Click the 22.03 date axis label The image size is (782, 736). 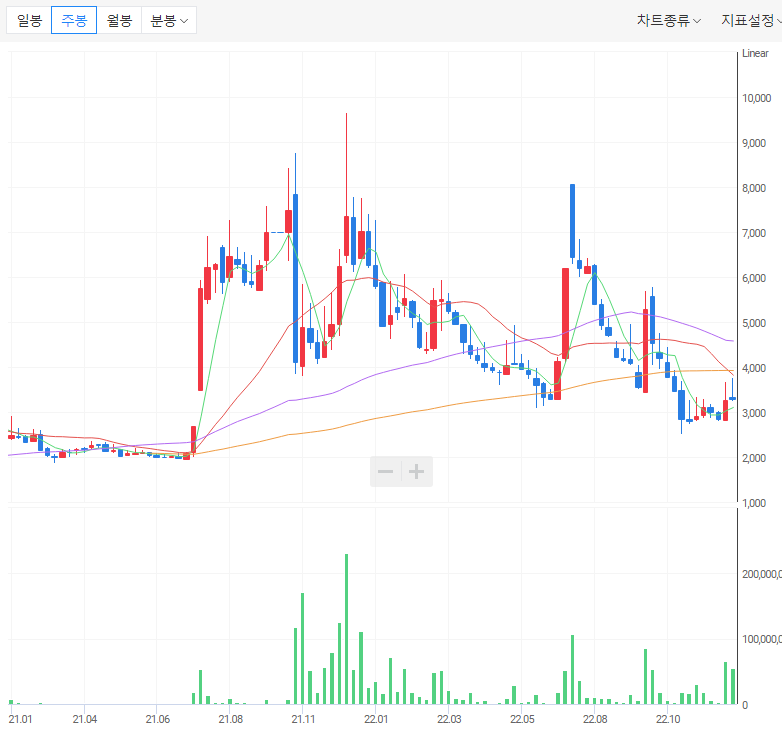tap(449, 719)
